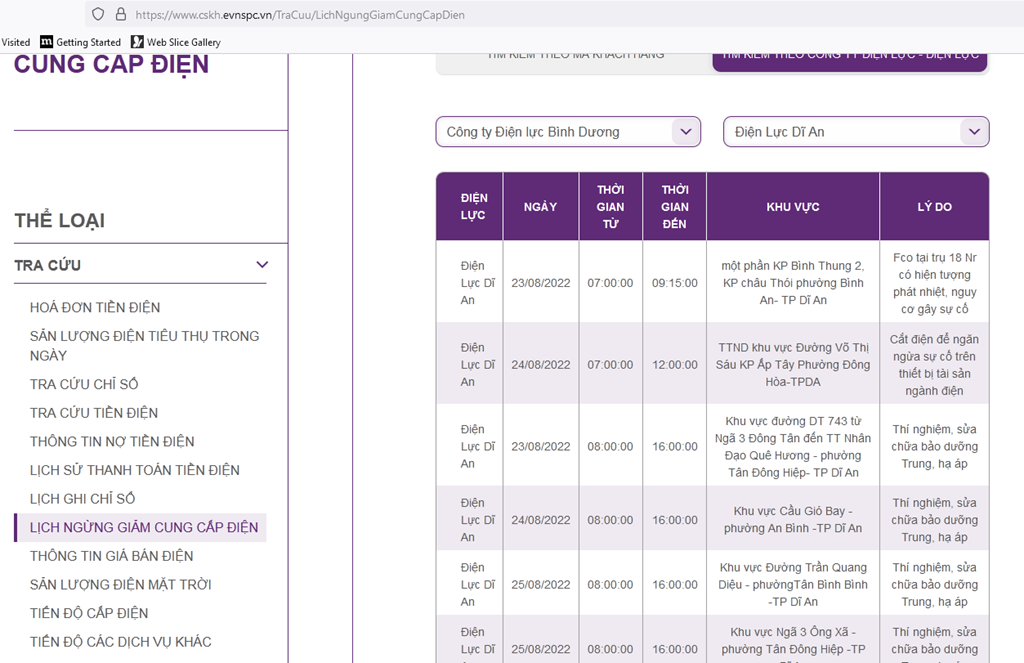Open THÔNG TIN GIÁ BÁN ĐIỆN link

tap(111, 556)
